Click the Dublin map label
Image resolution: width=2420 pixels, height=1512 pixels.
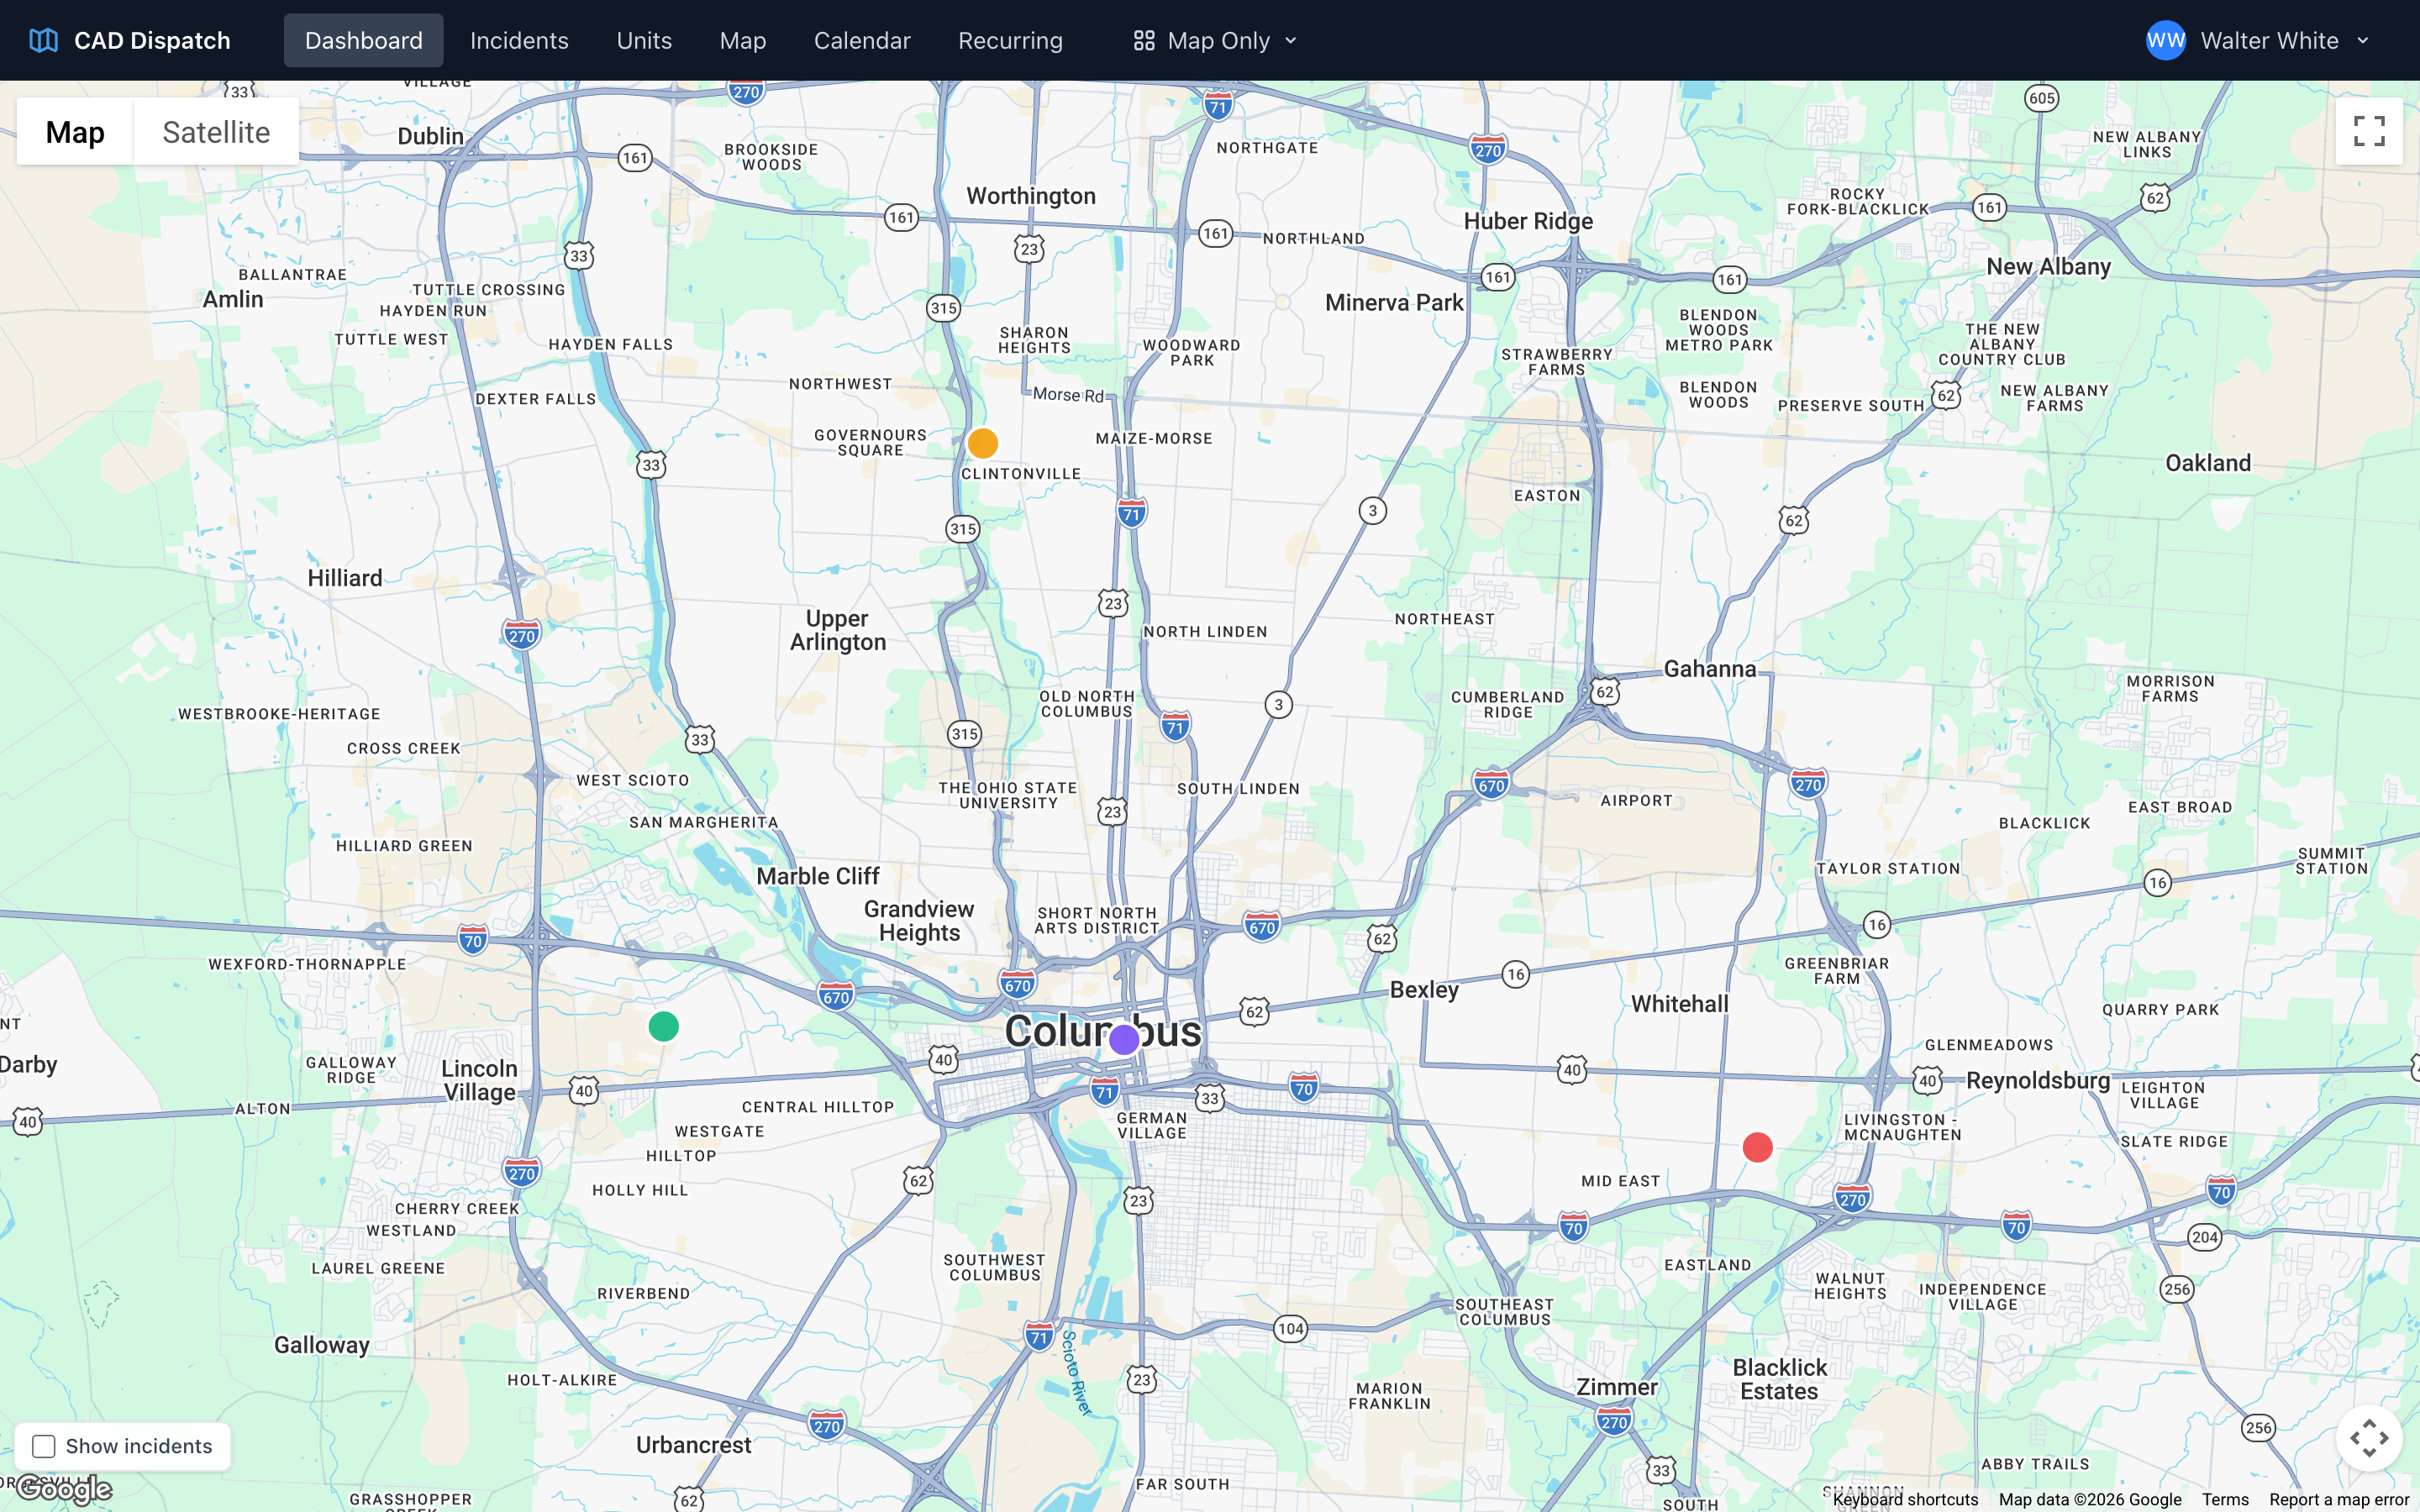click(x=430, y=136)
